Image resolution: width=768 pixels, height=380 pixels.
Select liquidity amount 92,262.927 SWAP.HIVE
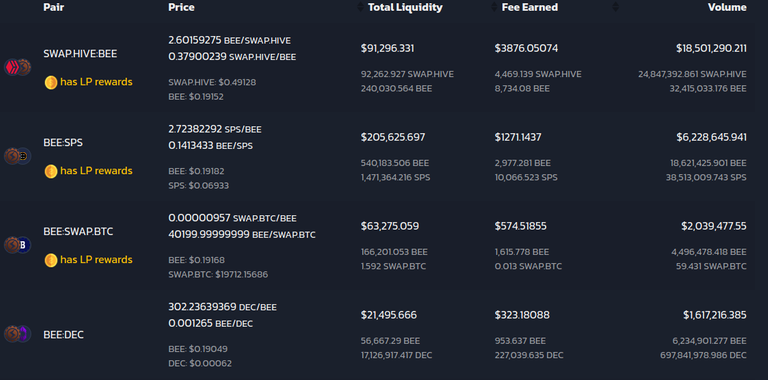tap(407, 74)
